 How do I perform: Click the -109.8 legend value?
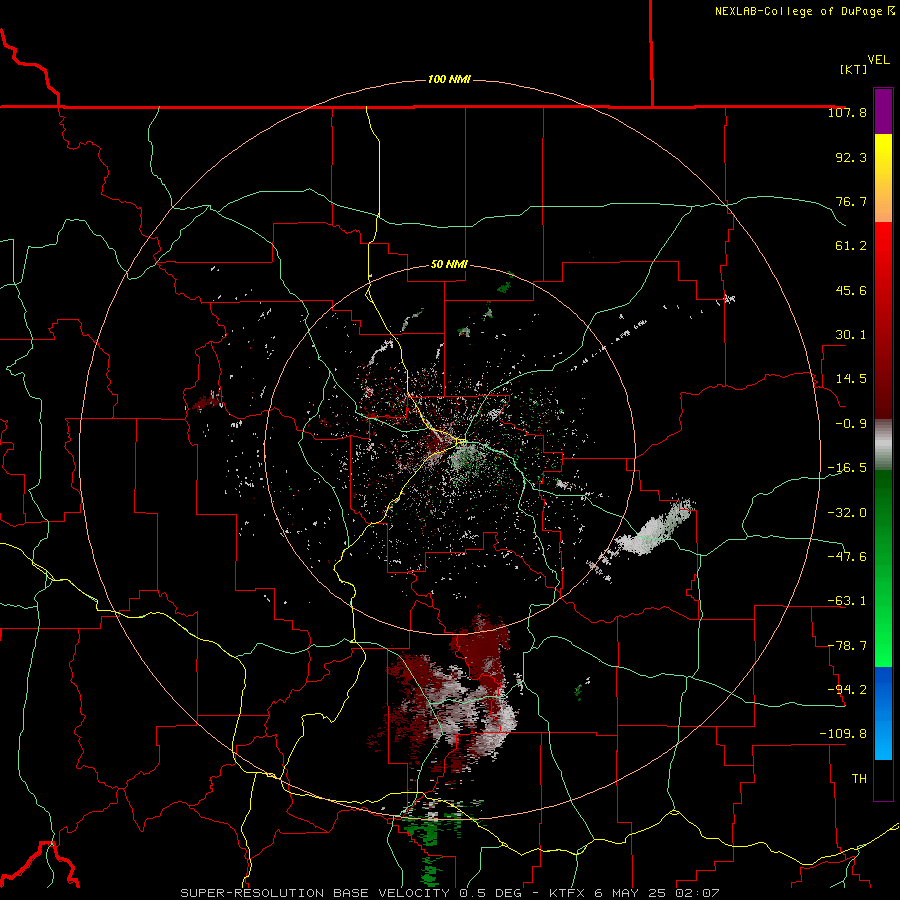[843, 734]
